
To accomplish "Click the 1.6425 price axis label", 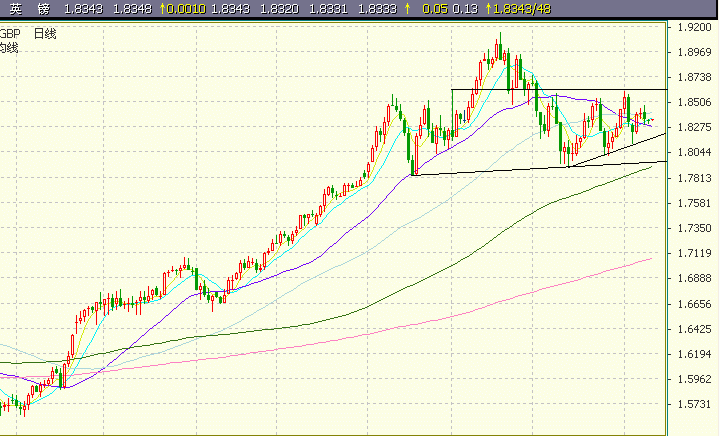I will point(695,329).
